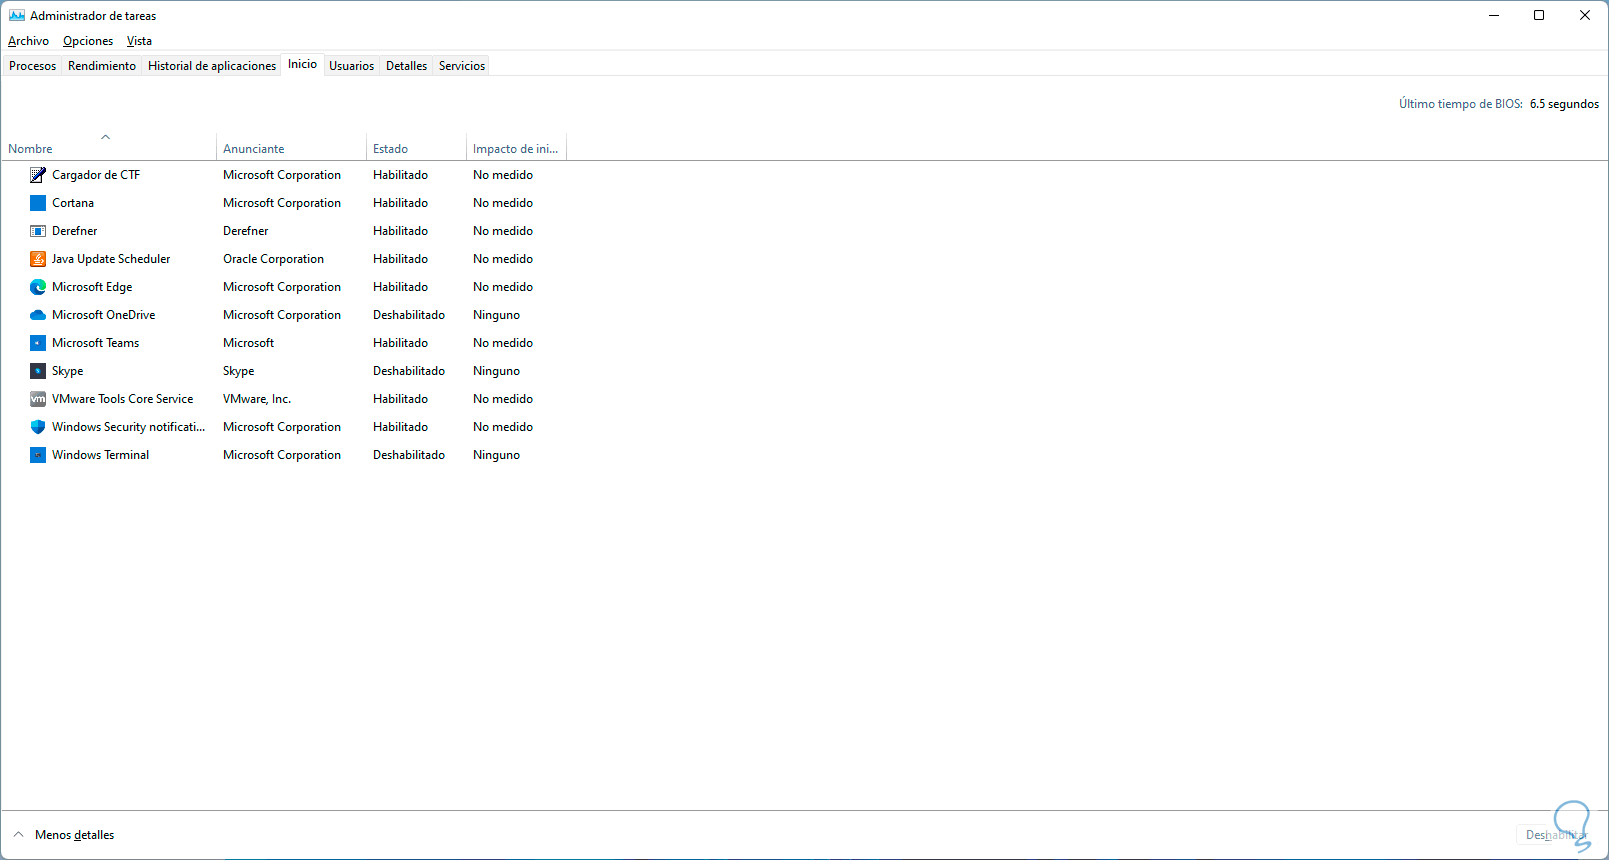
Task: Click the Derefner startup icon
Action: [x=38, y=231]
